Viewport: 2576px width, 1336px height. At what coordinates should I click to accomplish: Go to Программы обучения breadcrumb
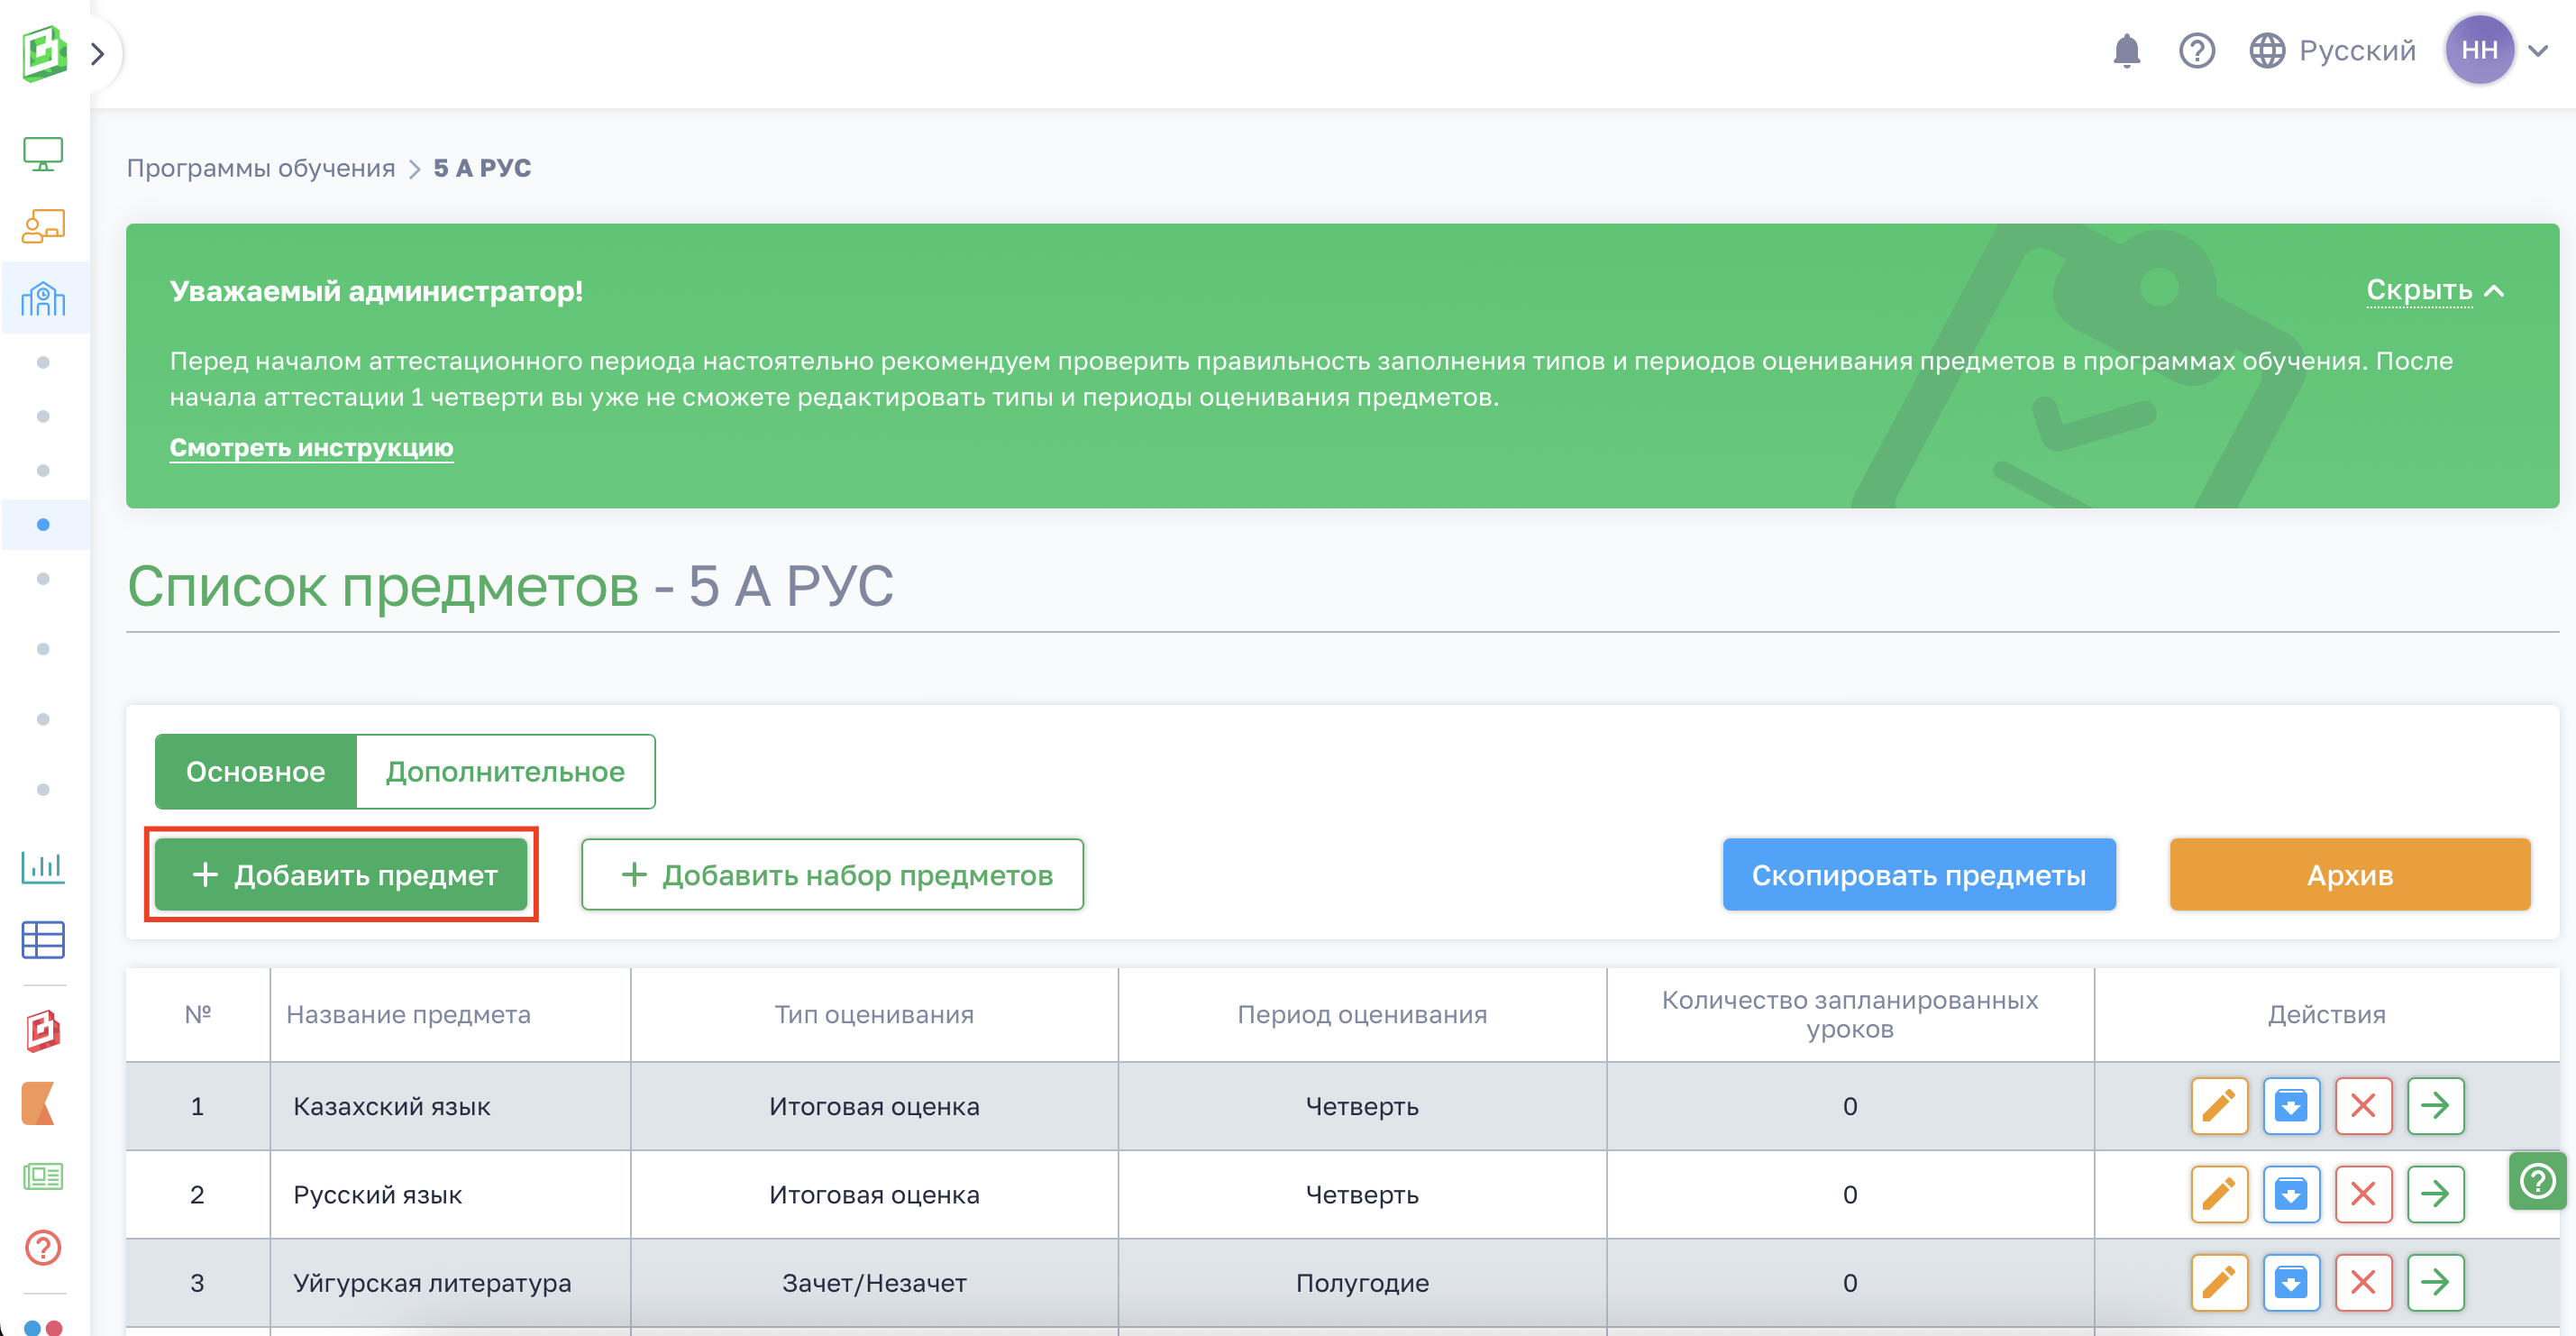click(x=261, y=168)
